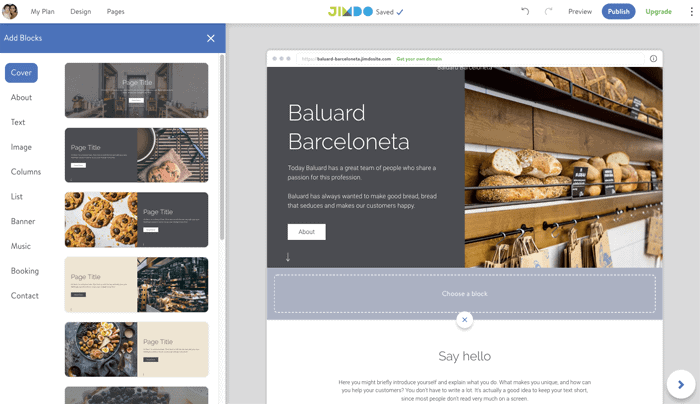Select the List block category
This screenshot has height=404, width=700.
pos(17,196)
